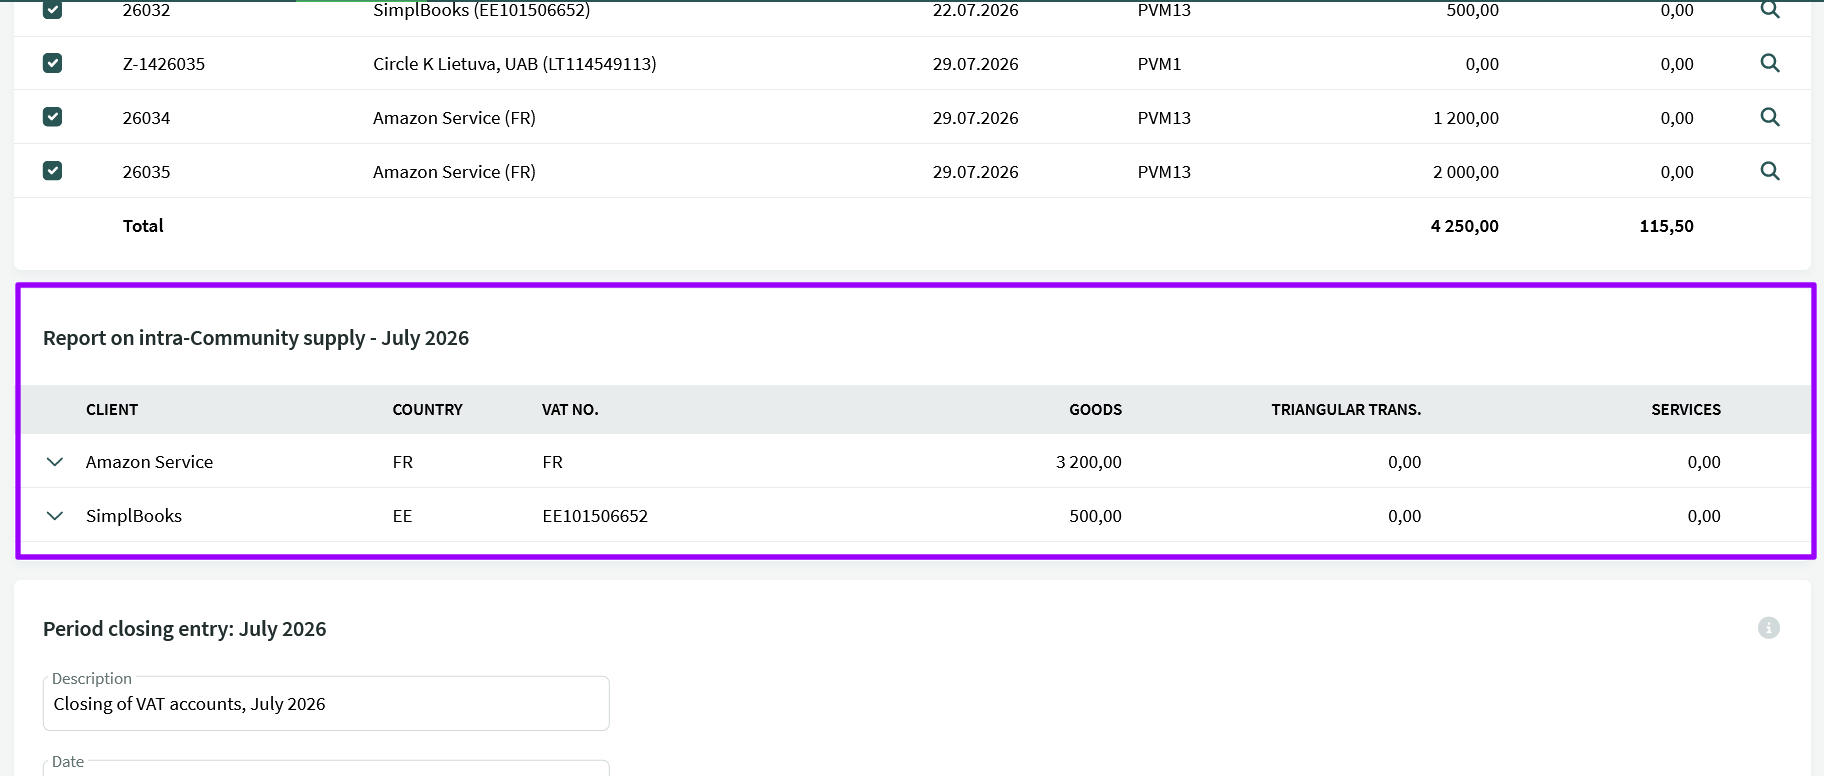The image size is (1824, 776).
Task: Expand the Amazon Service client row
Action: 55,462
